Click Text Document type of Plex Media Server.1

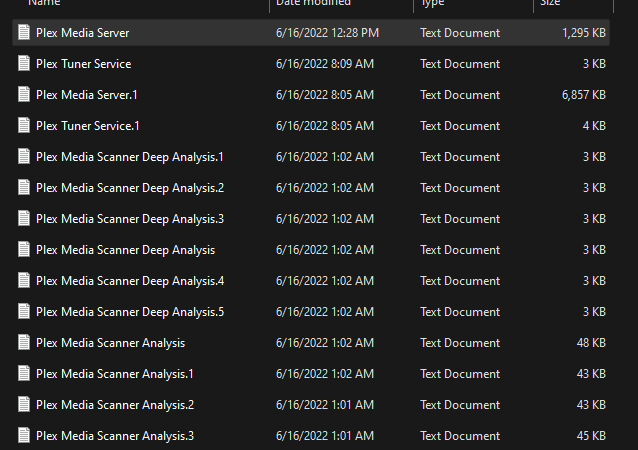tap(460, 94)
